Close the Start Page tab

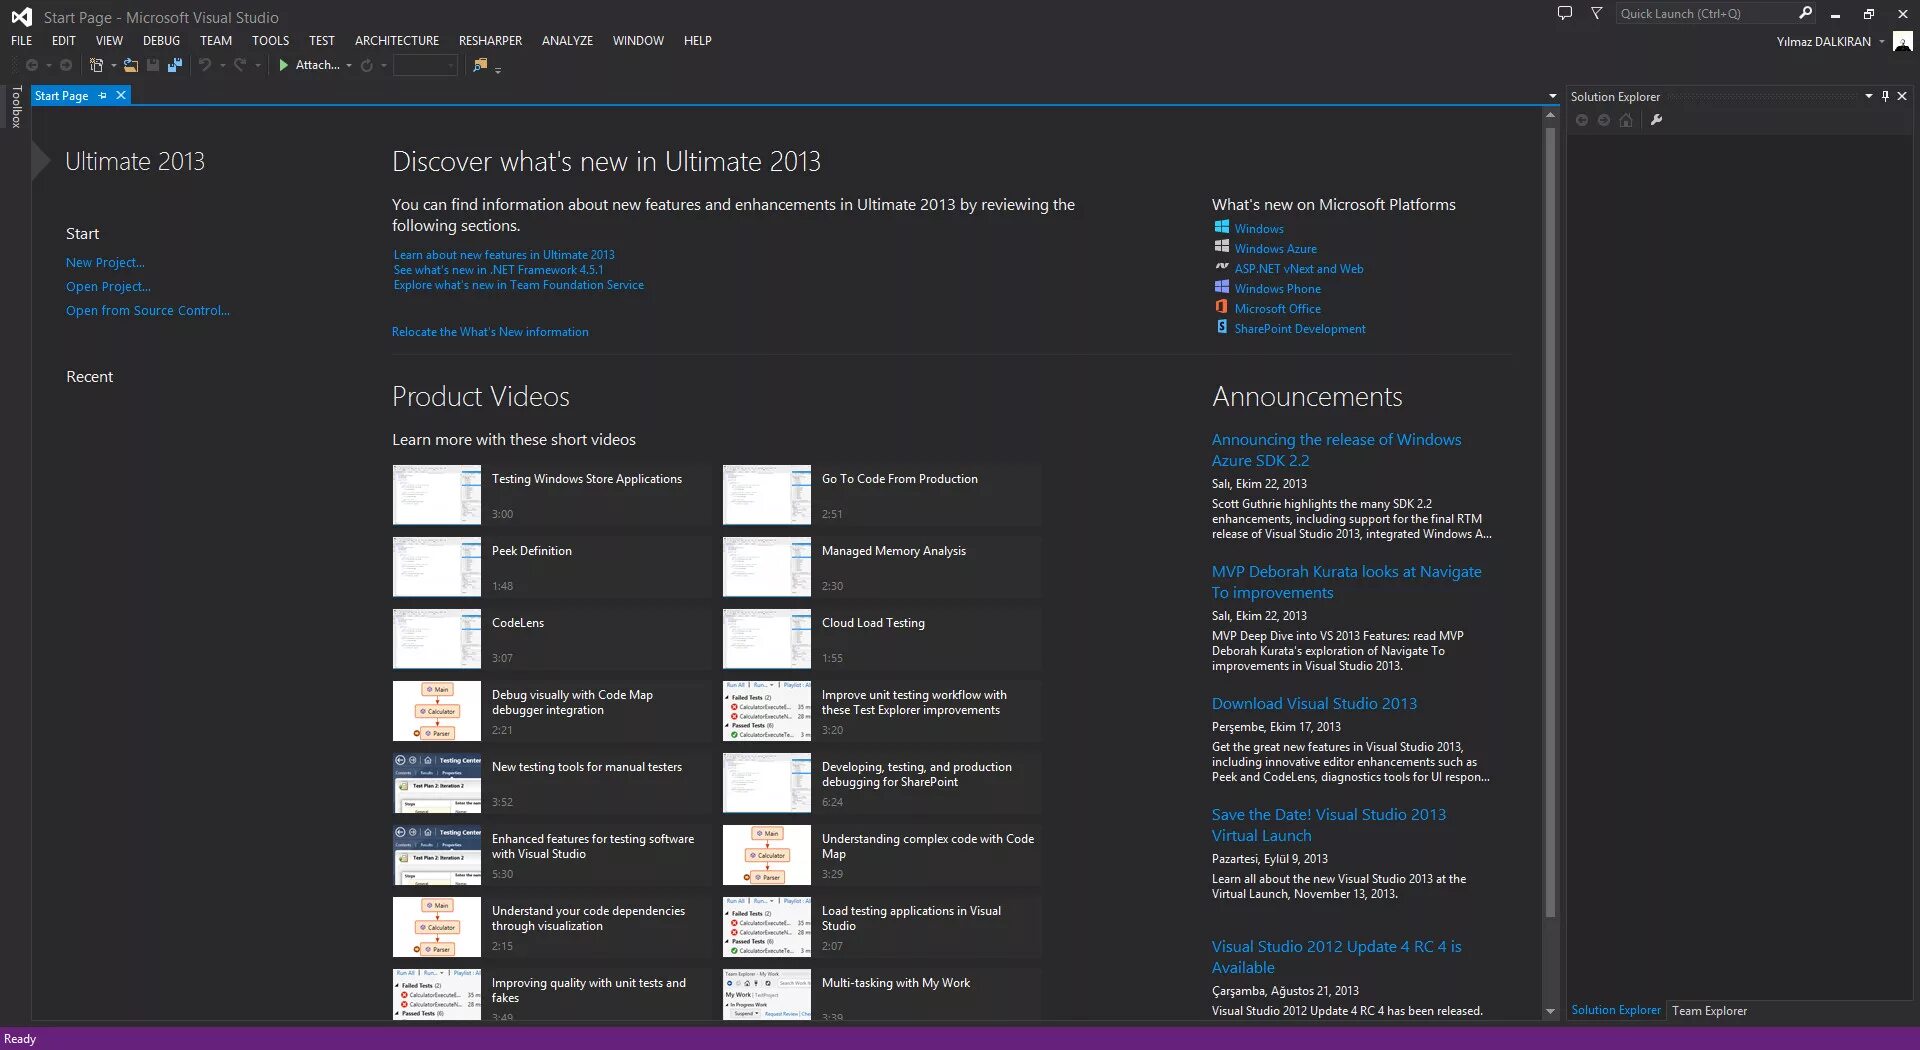(x=121, y=95)
